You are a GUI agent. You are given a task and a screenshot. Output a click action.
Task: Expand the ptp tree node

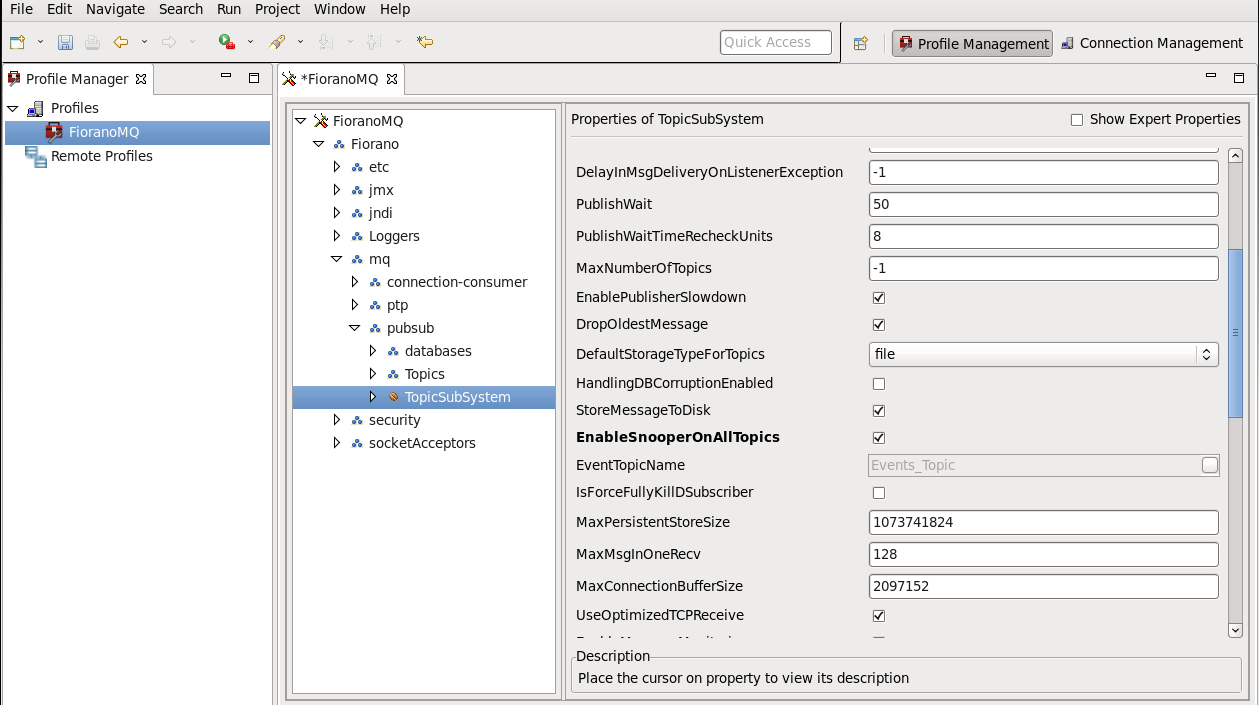pos(355,305)
